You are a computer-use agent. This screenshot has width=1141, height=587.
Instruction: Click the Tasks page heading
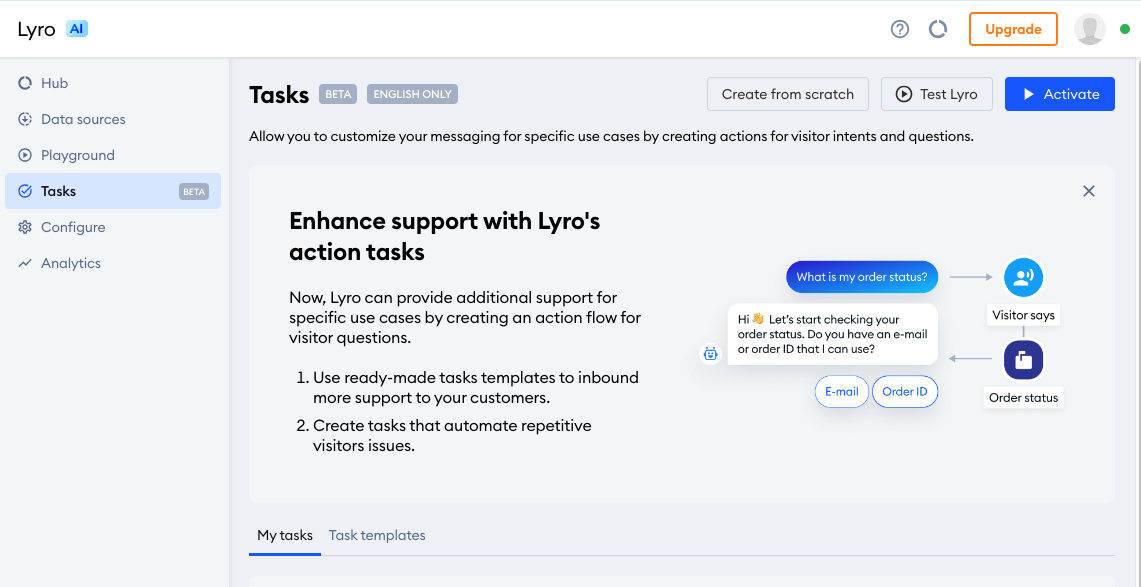pyautogui.click(x=279, y=95)
